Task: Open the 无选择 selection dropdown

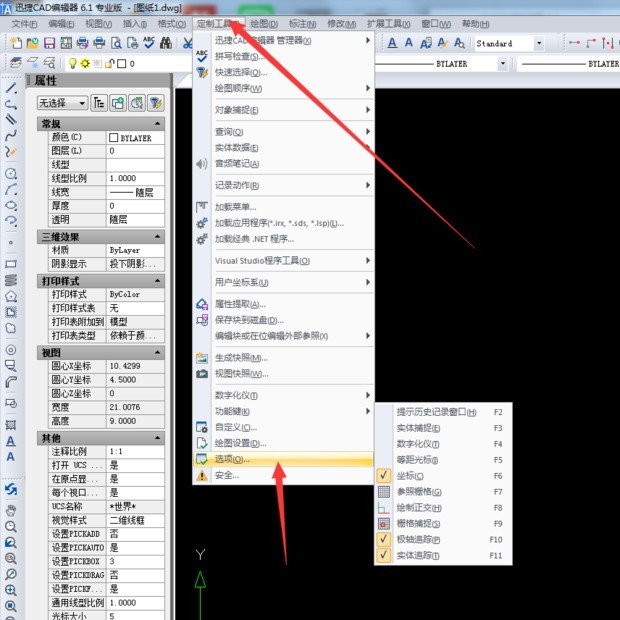Action: pos(62,103)
